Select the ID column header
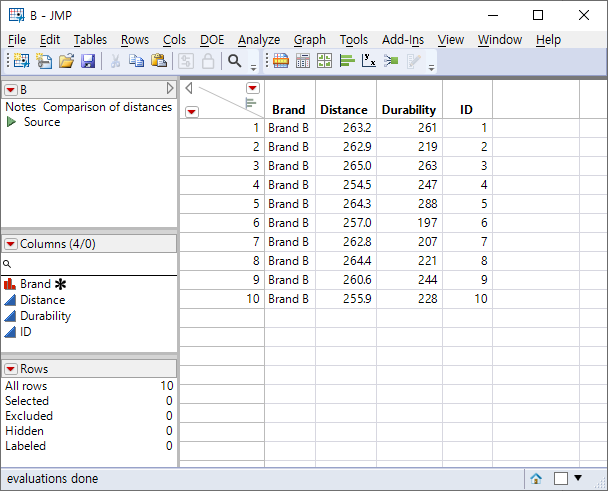This screenshot has height=491, width=608. tap(467, 99)
